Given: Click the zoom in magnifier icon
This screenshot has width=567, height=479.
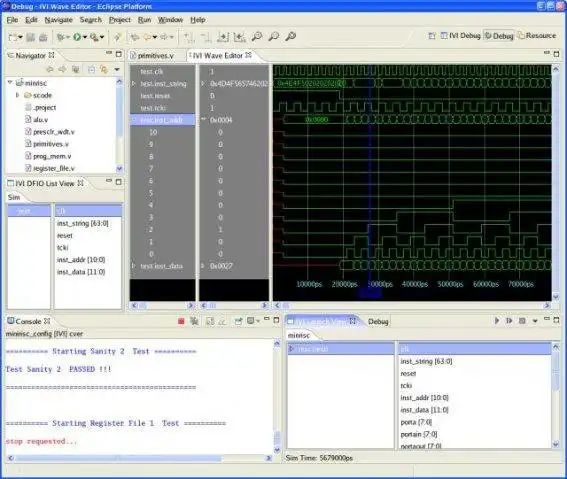Looking at the screenshot, I should point(257,36).
